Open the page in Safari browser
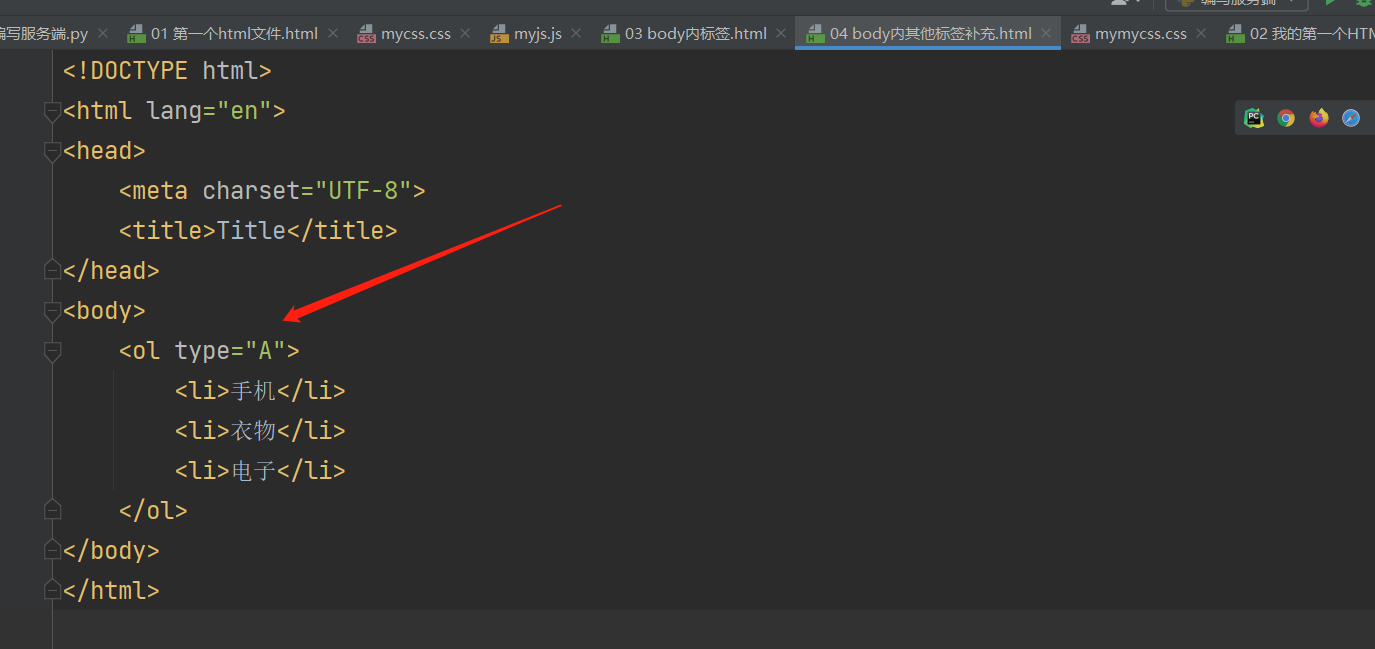 1351,118
